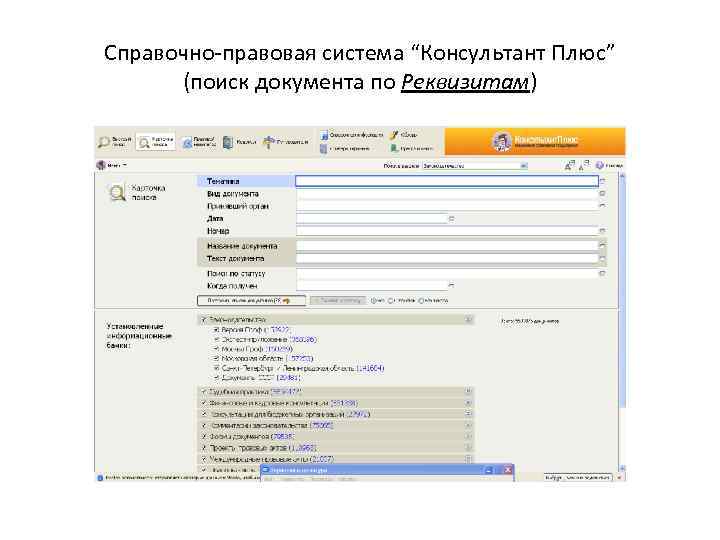The image size is (720, 540).
Task: Open the Меню dropdown
Action: [x=112, y=165]
